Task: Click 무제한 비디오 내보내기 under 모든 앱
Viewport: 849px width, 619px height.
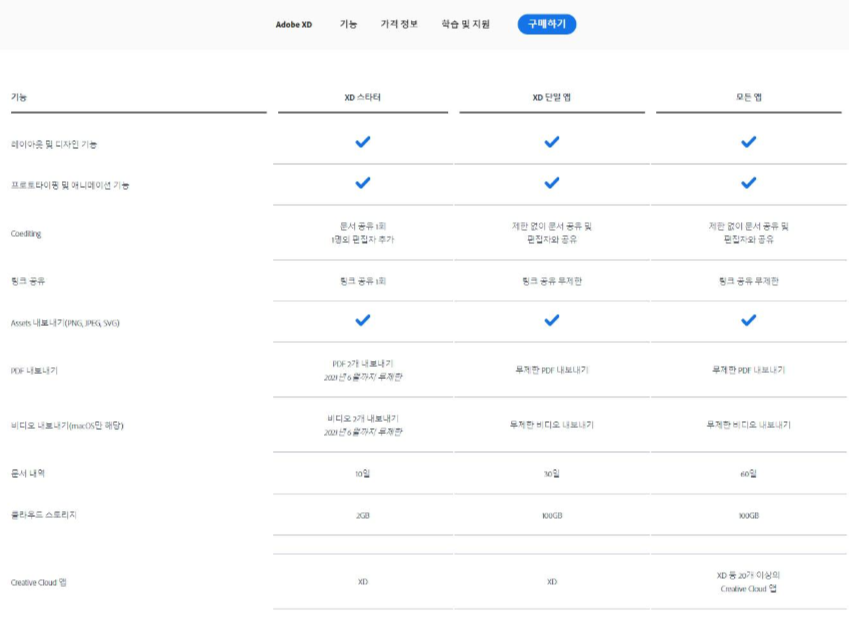Action: tap(748, 425)
